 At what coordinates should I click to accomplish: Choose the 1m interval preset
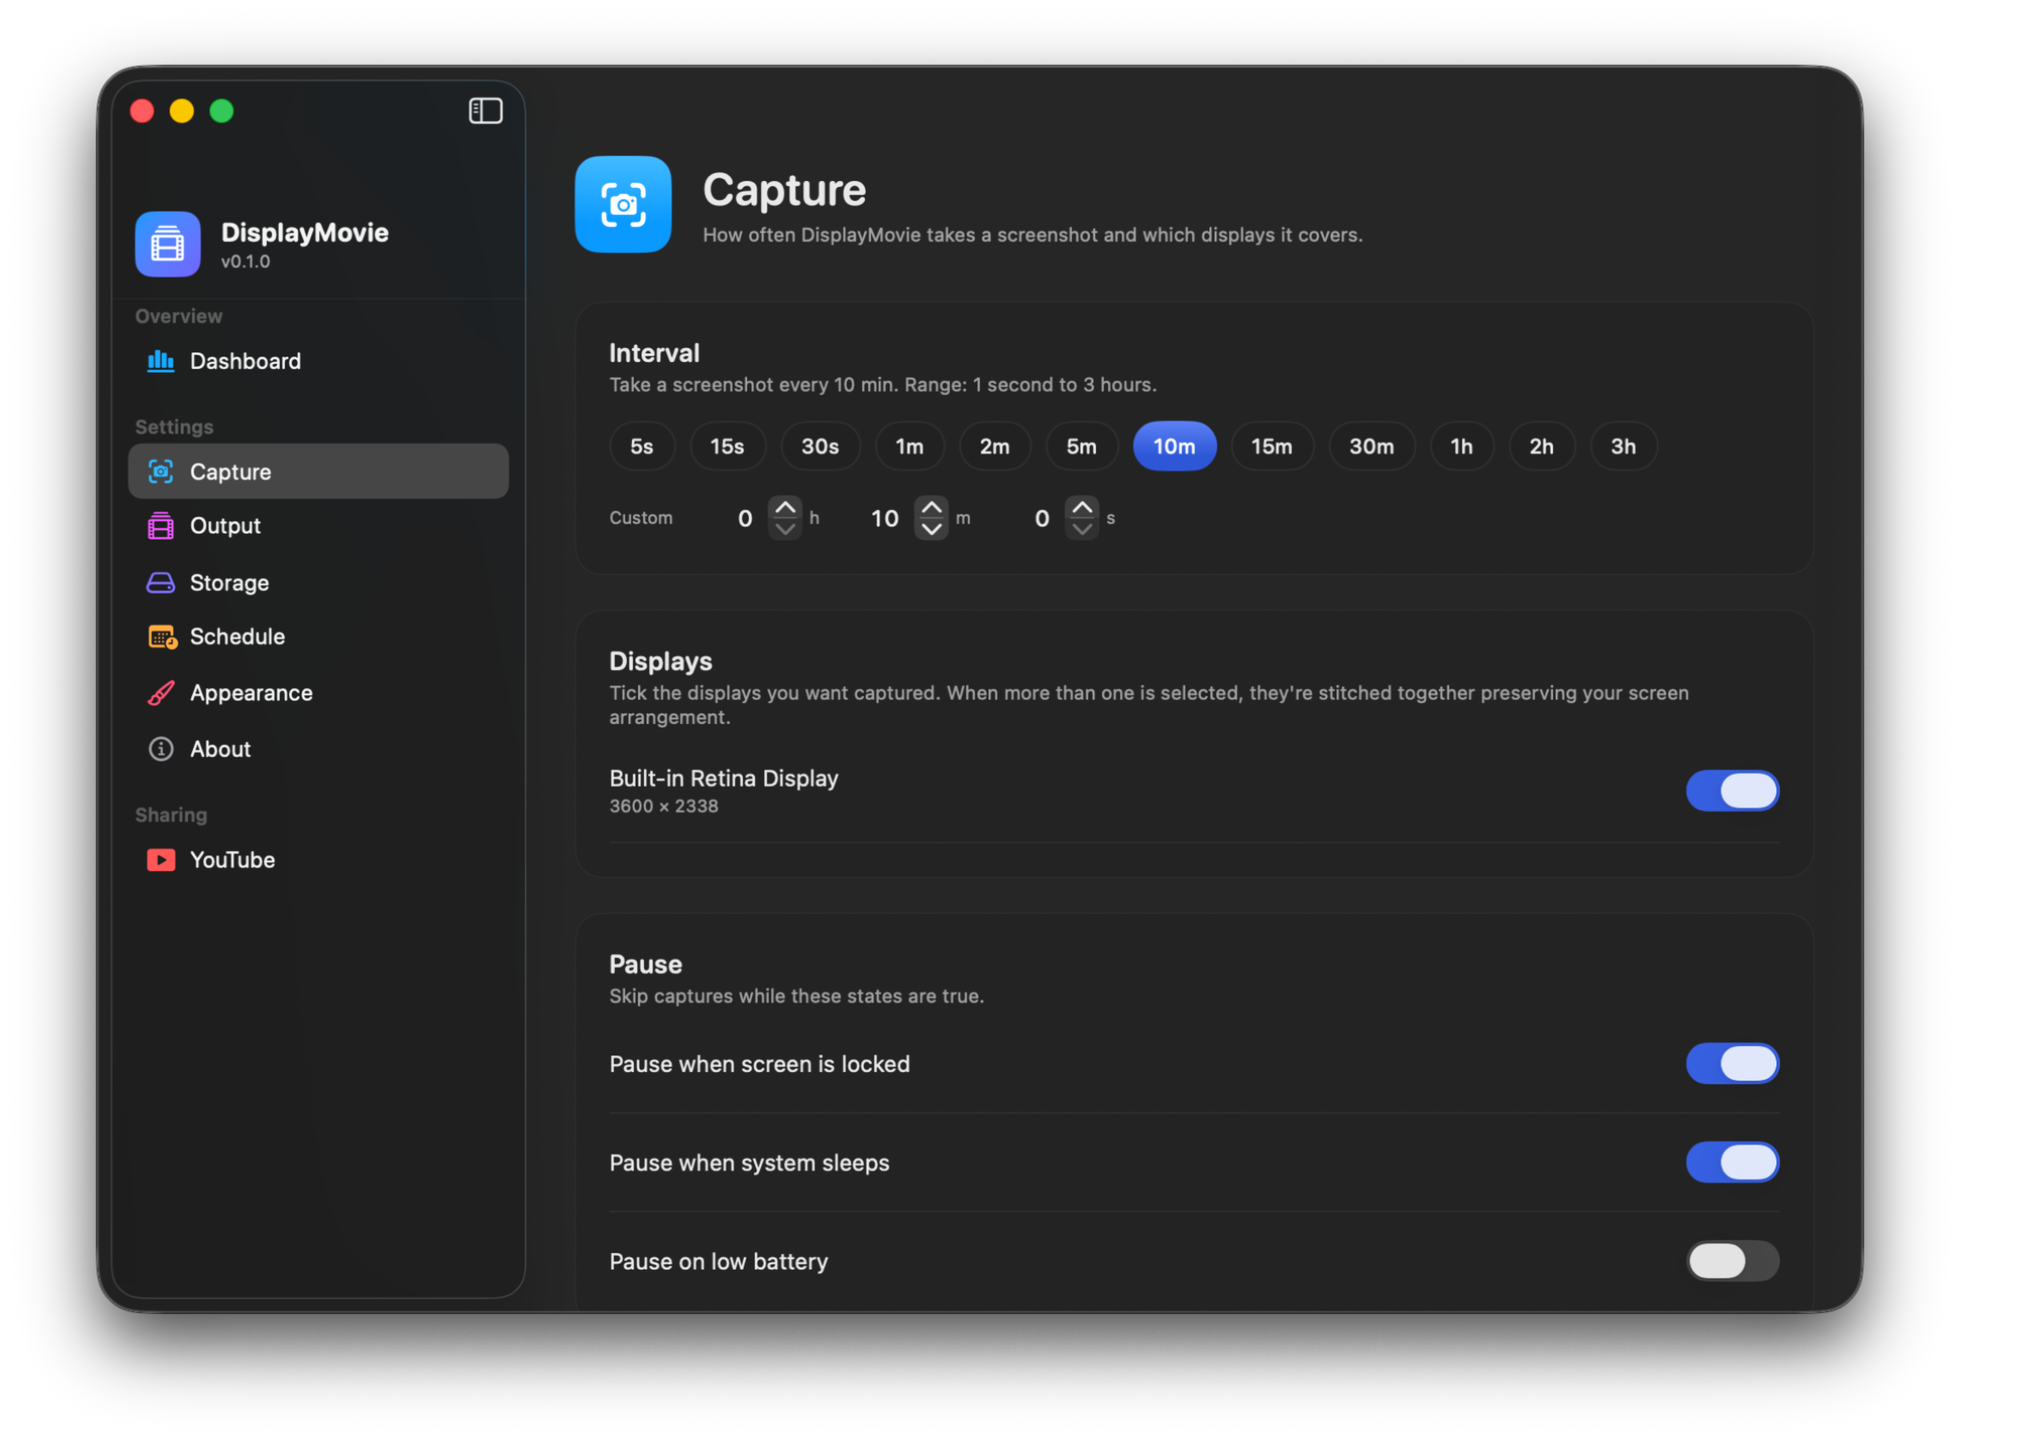909,446
